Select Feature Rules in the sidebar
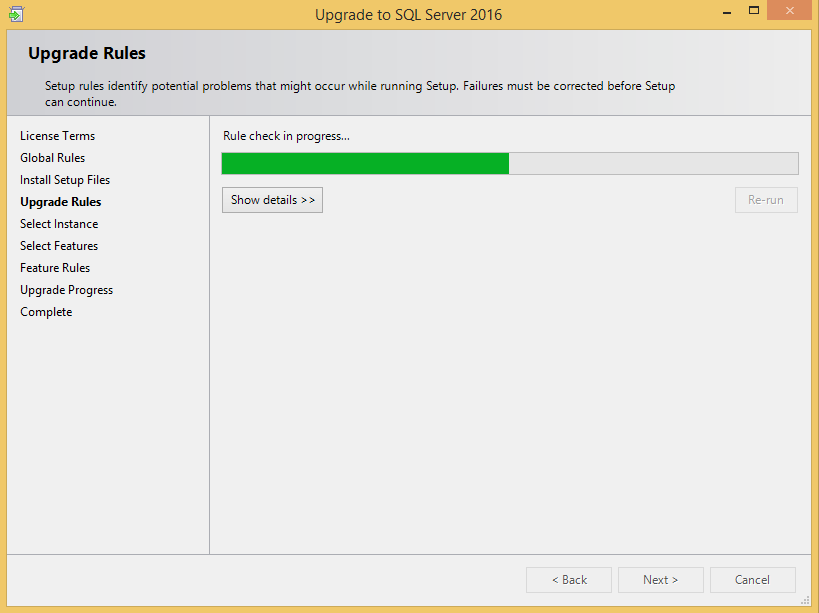 pos(55,268)
